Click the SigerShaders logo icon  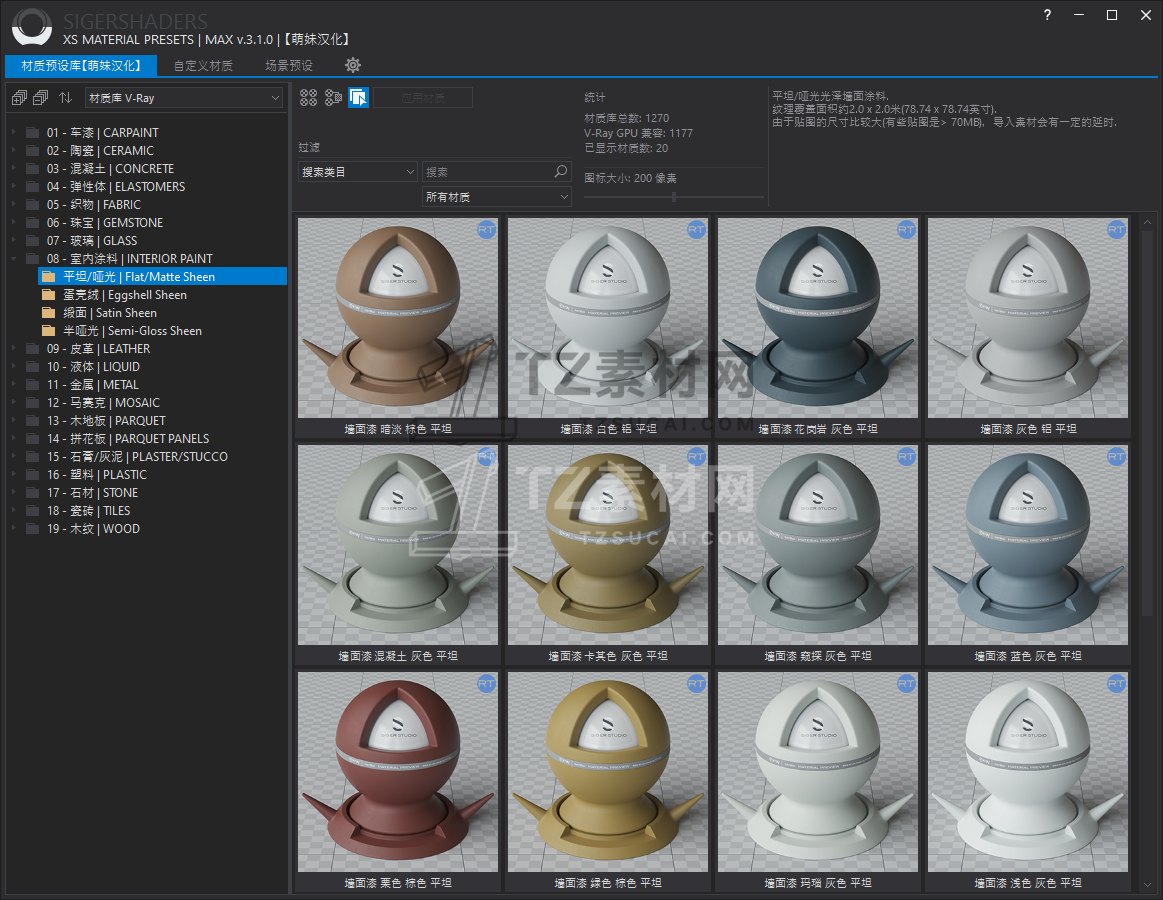pyautogui.click(x=32, y=27)
